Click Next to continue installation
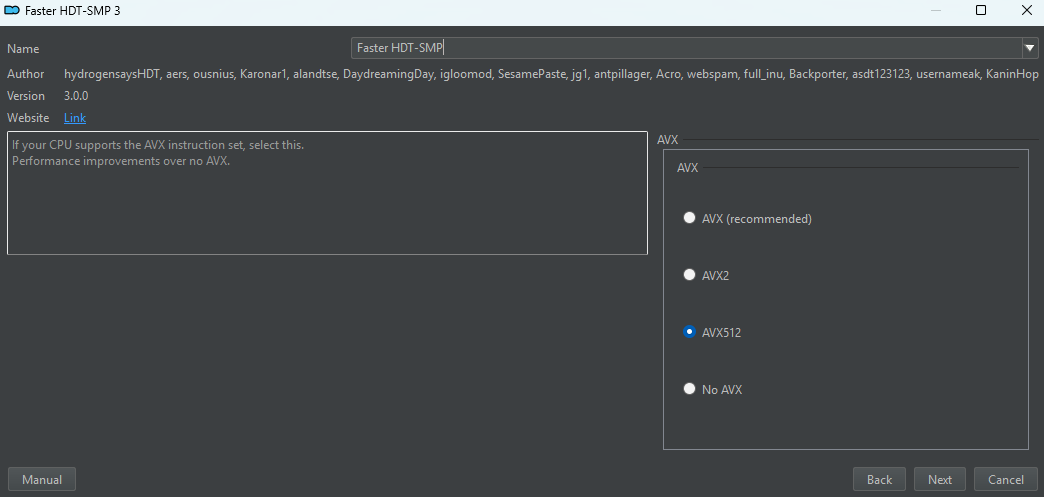 tap(940, 479)
